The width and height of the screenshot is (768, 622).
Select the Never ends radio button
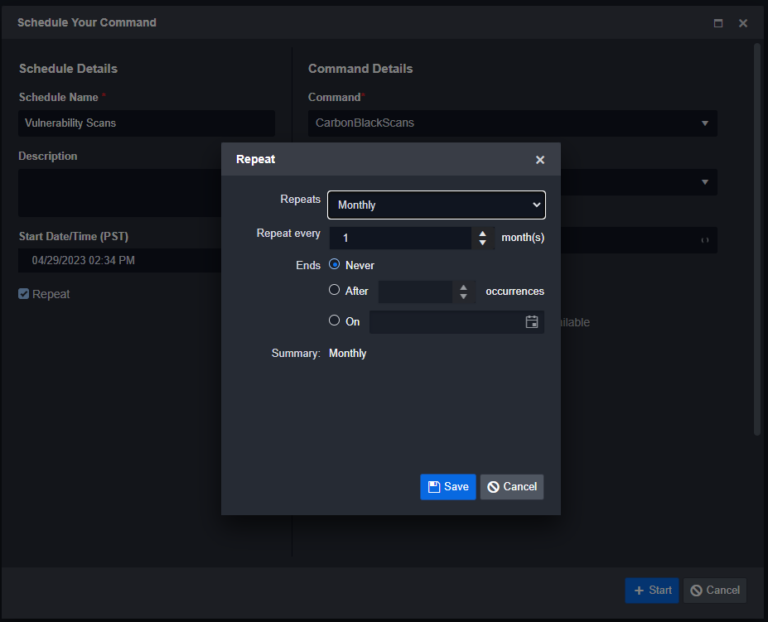pyautogui.click(x=334, y=264)
